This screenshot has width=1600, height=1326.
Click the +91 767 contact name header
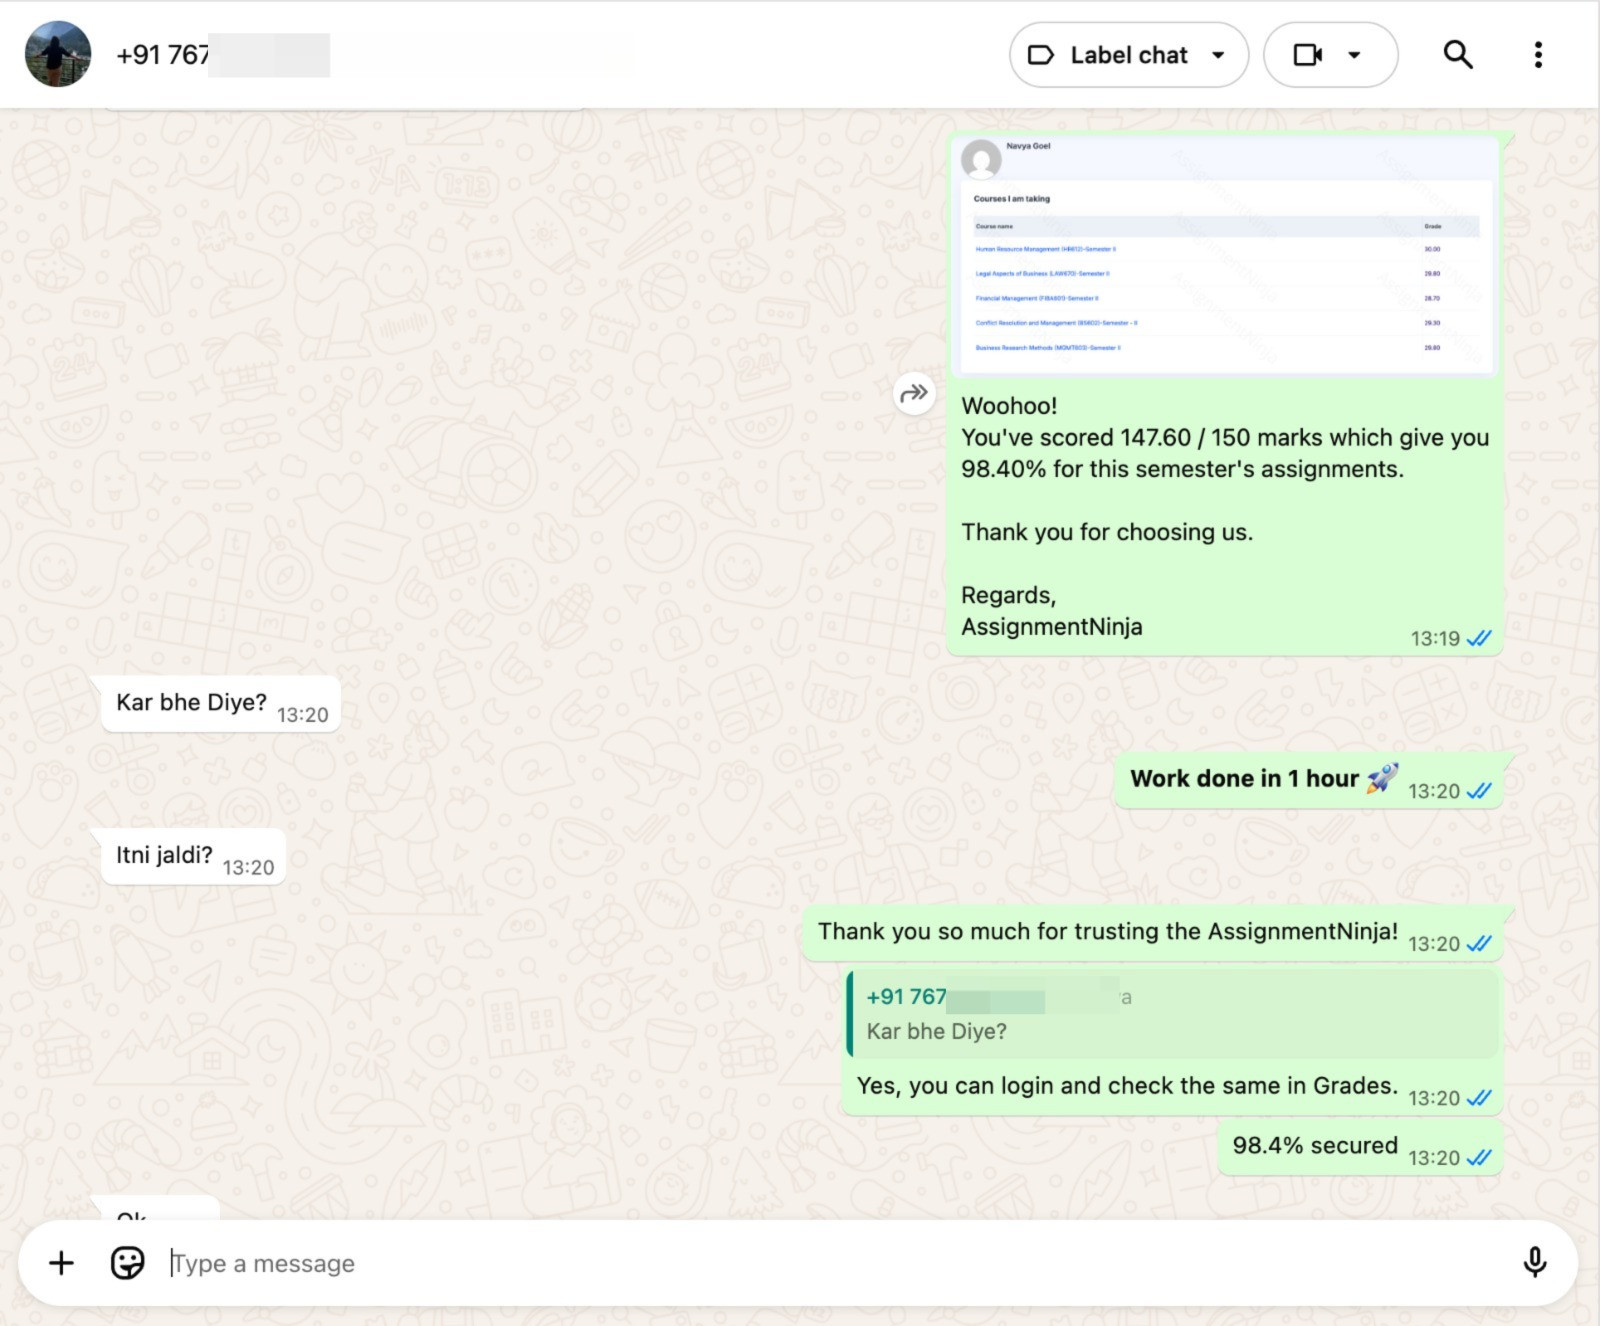pos(222,55)
